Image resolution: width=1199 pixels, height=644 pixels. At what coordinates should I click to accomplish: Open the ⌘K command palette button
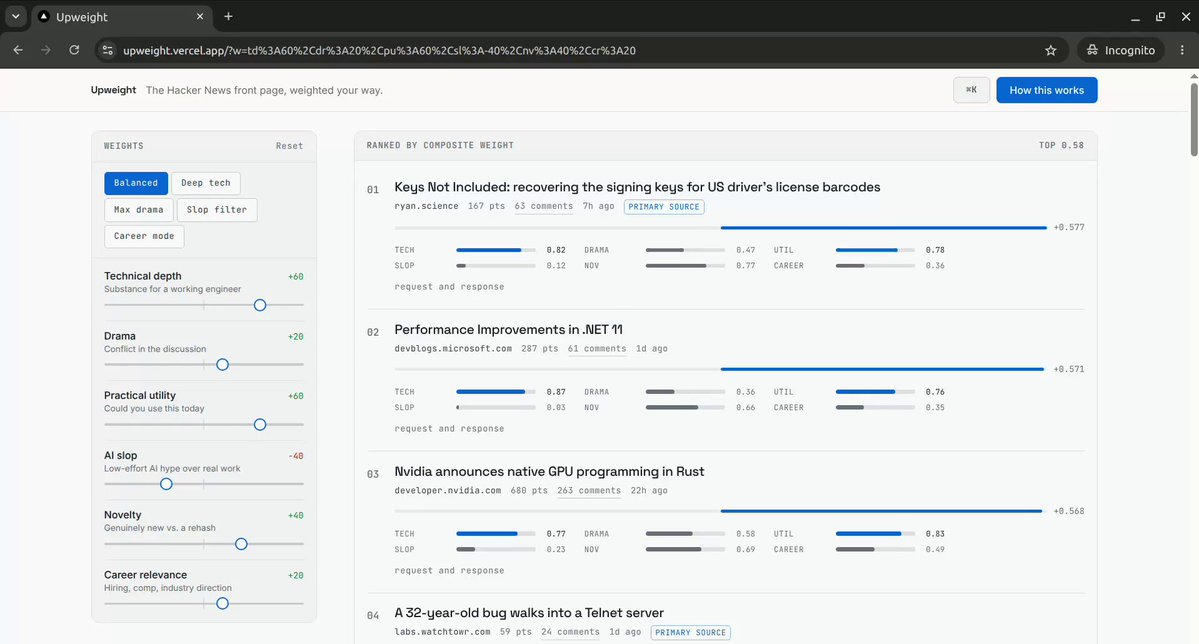tap(971, 90)
